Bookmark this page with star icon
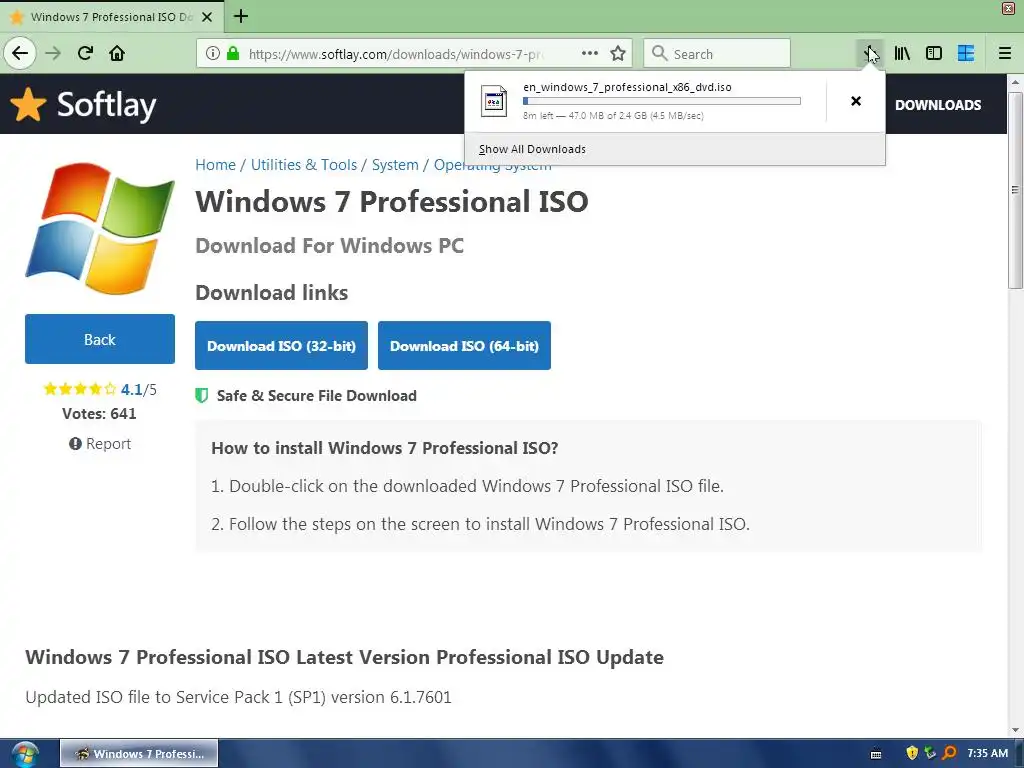This screenshot has height=768, width=1024. [618, 53]
